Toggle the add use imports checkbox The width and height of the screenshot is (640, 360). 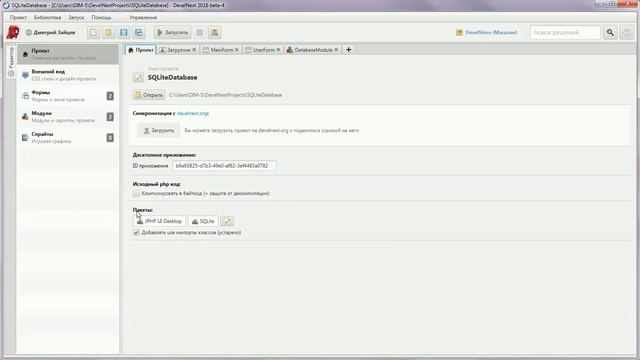[136, 233]
